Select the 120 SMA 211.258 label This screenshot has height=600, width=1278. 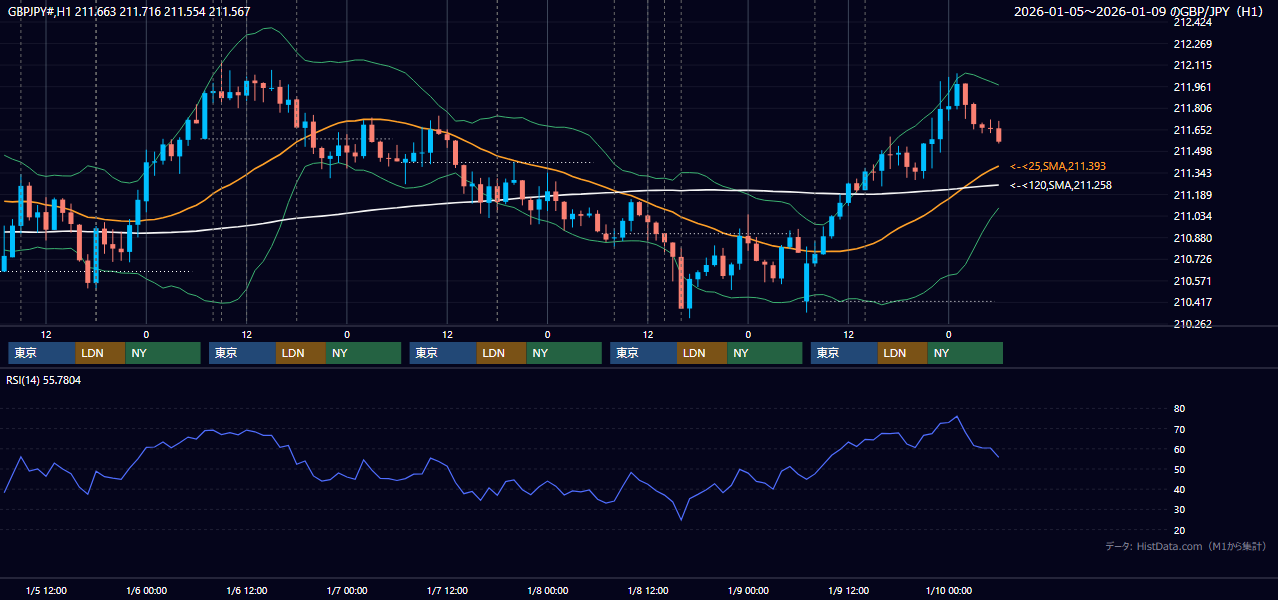[1061, 185]
